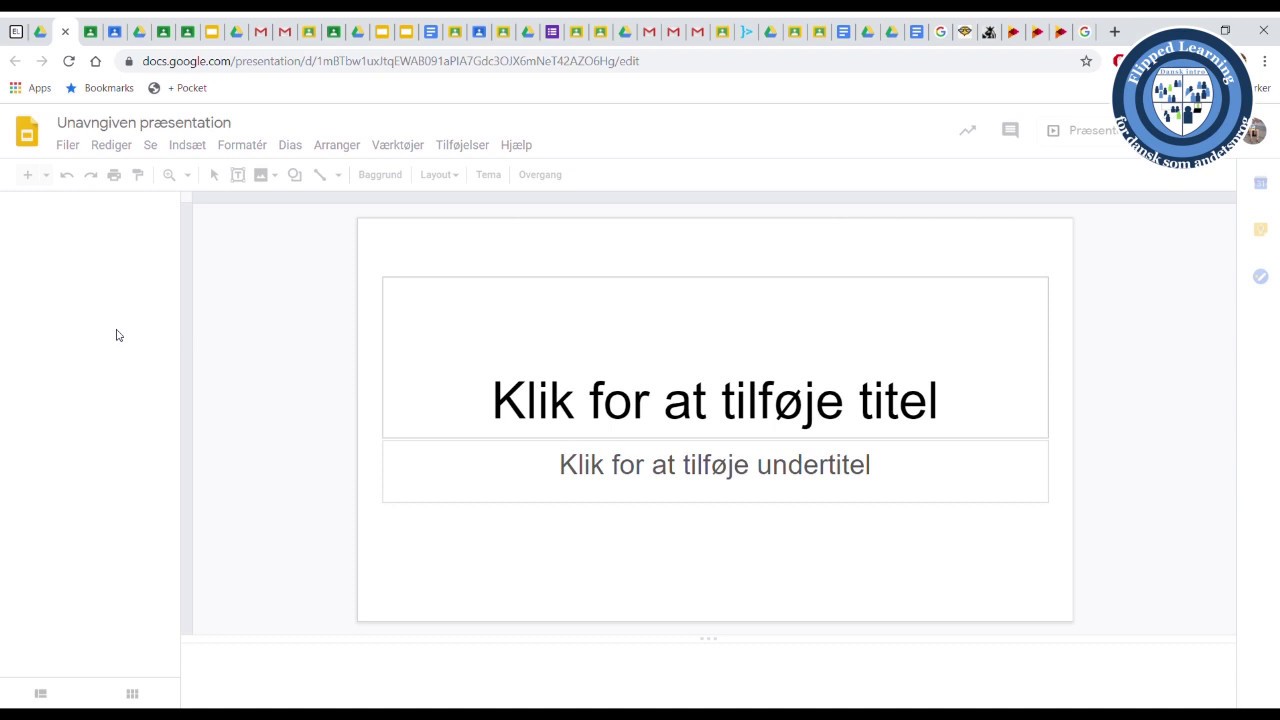The image size is (1280, 720).
Task: Open the insert image dropdown arrow
Action: pyautogui.click(x=275, y=175)
